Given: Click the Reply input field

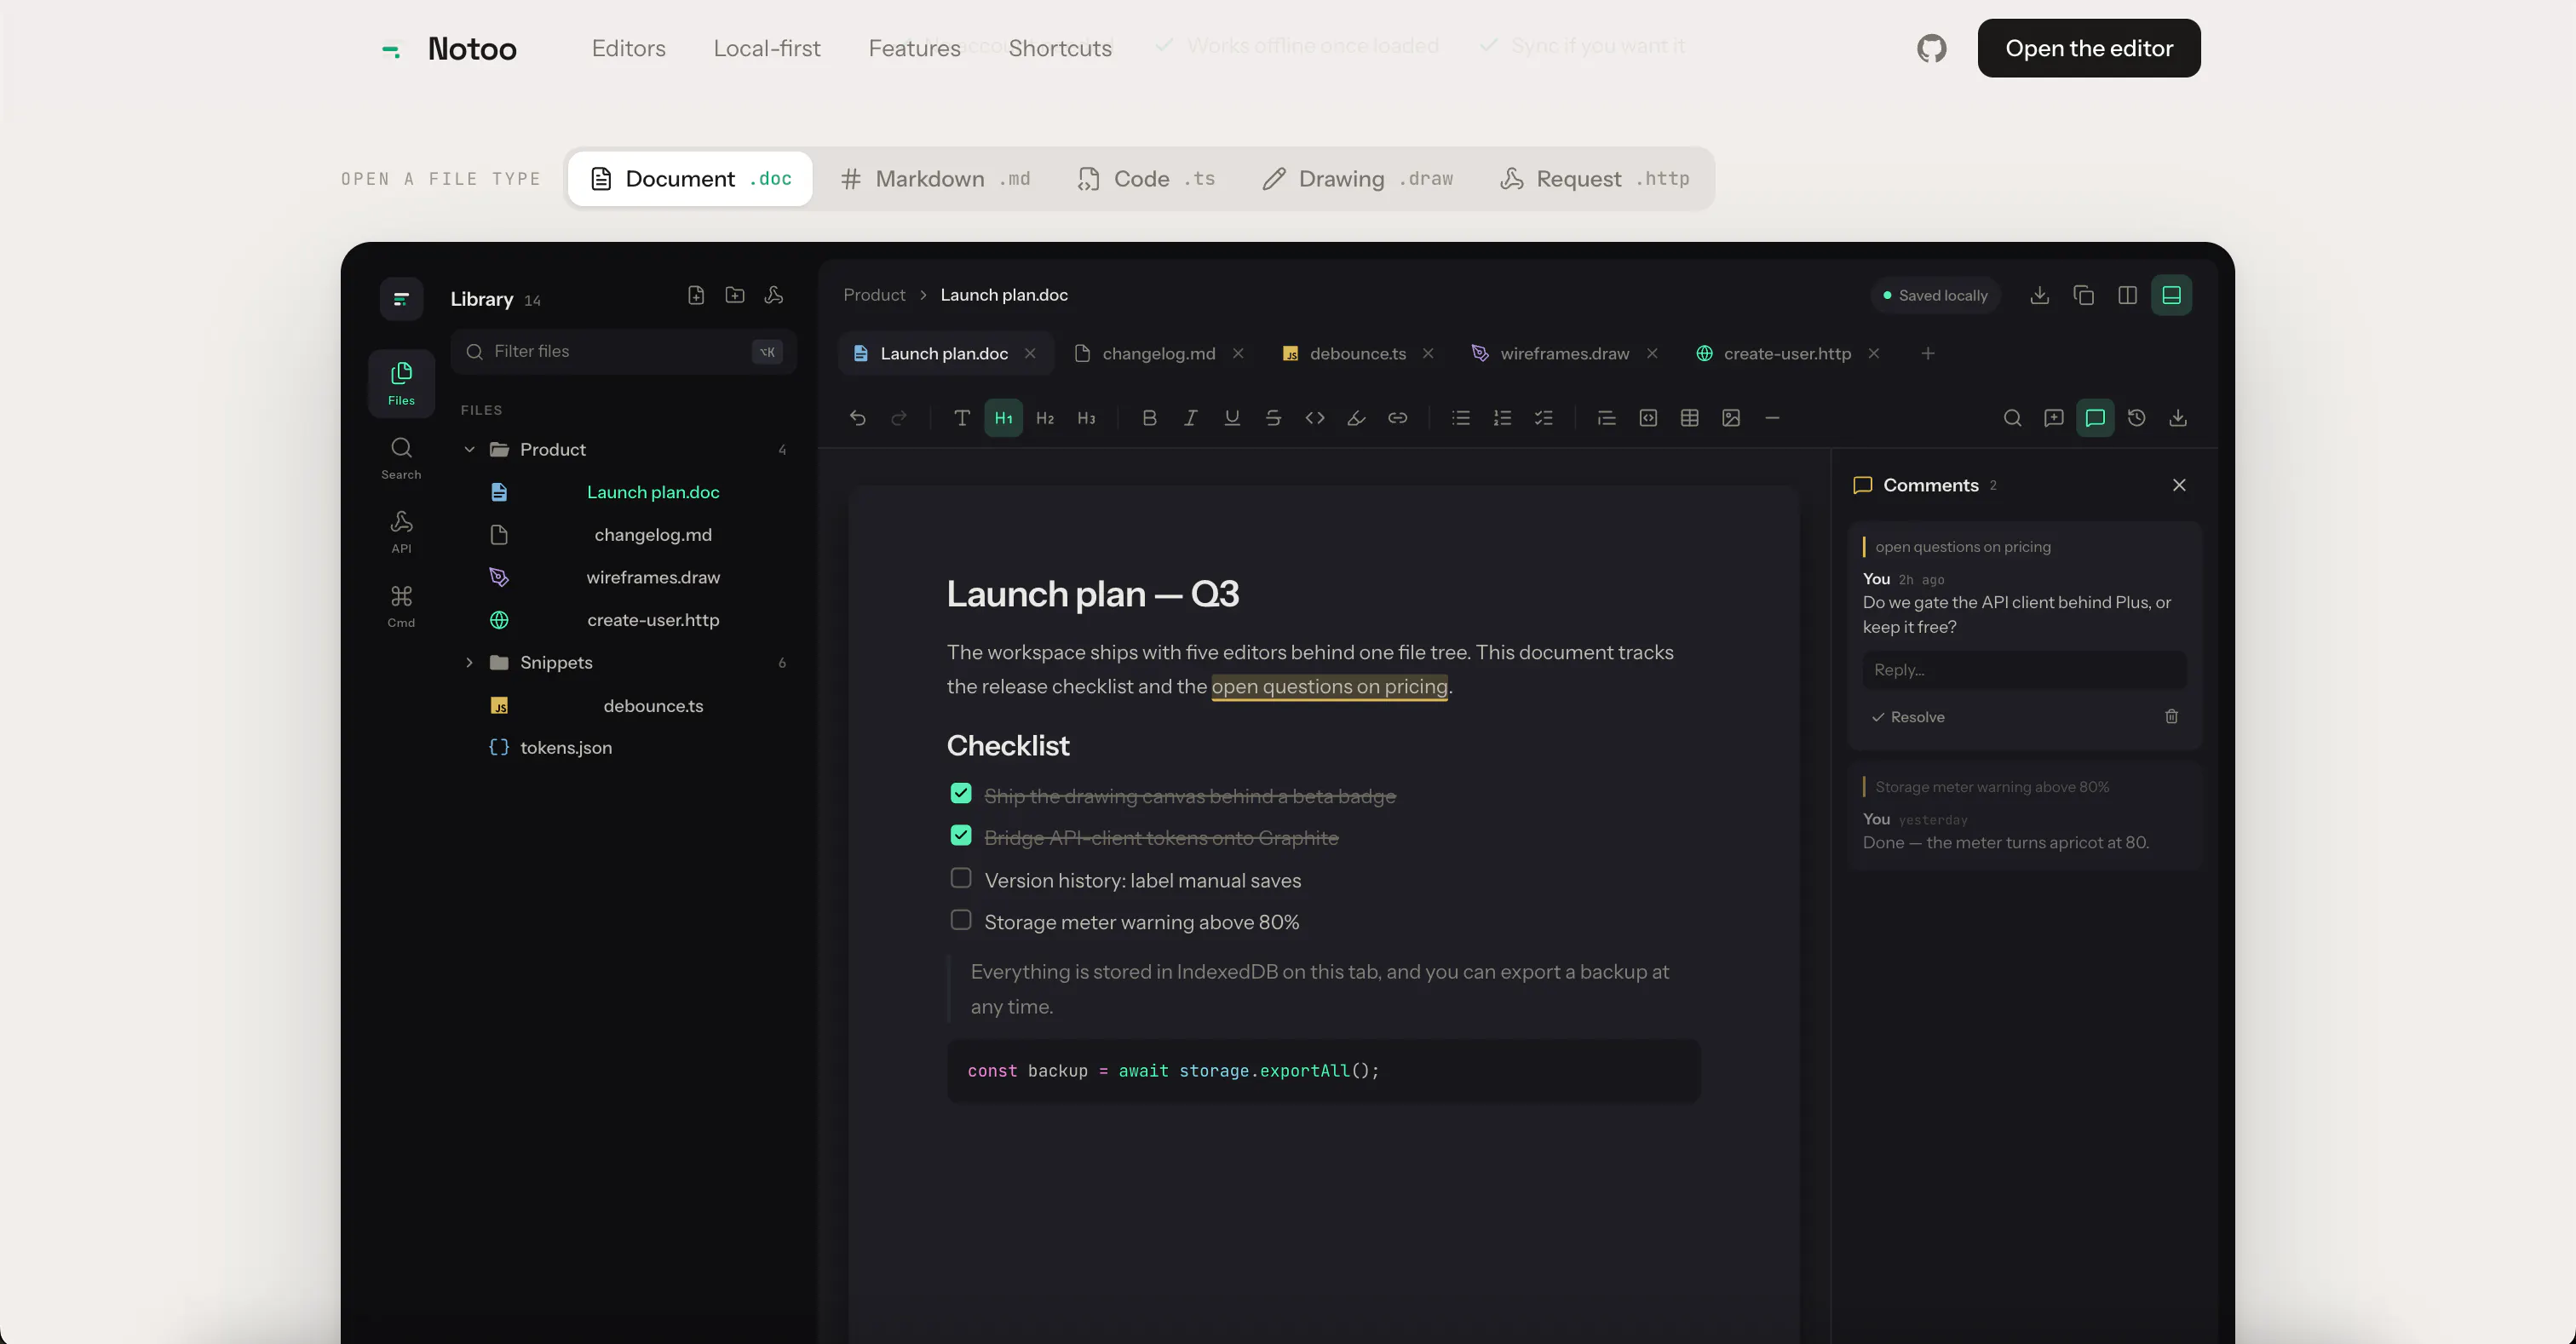Looking at the screenshot, I should click(x=2024, y=670).
